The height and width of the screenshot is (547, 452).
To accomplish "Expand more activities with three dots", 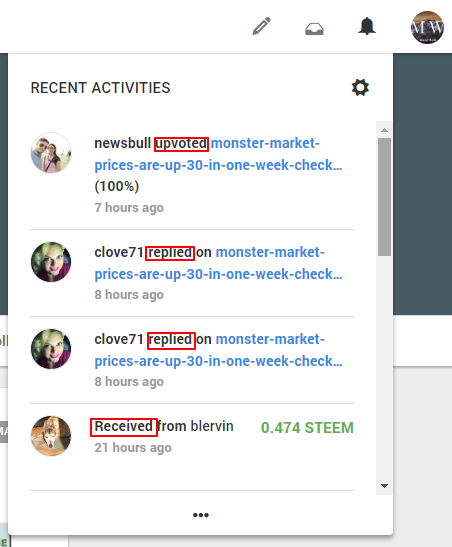I will 201,515.
